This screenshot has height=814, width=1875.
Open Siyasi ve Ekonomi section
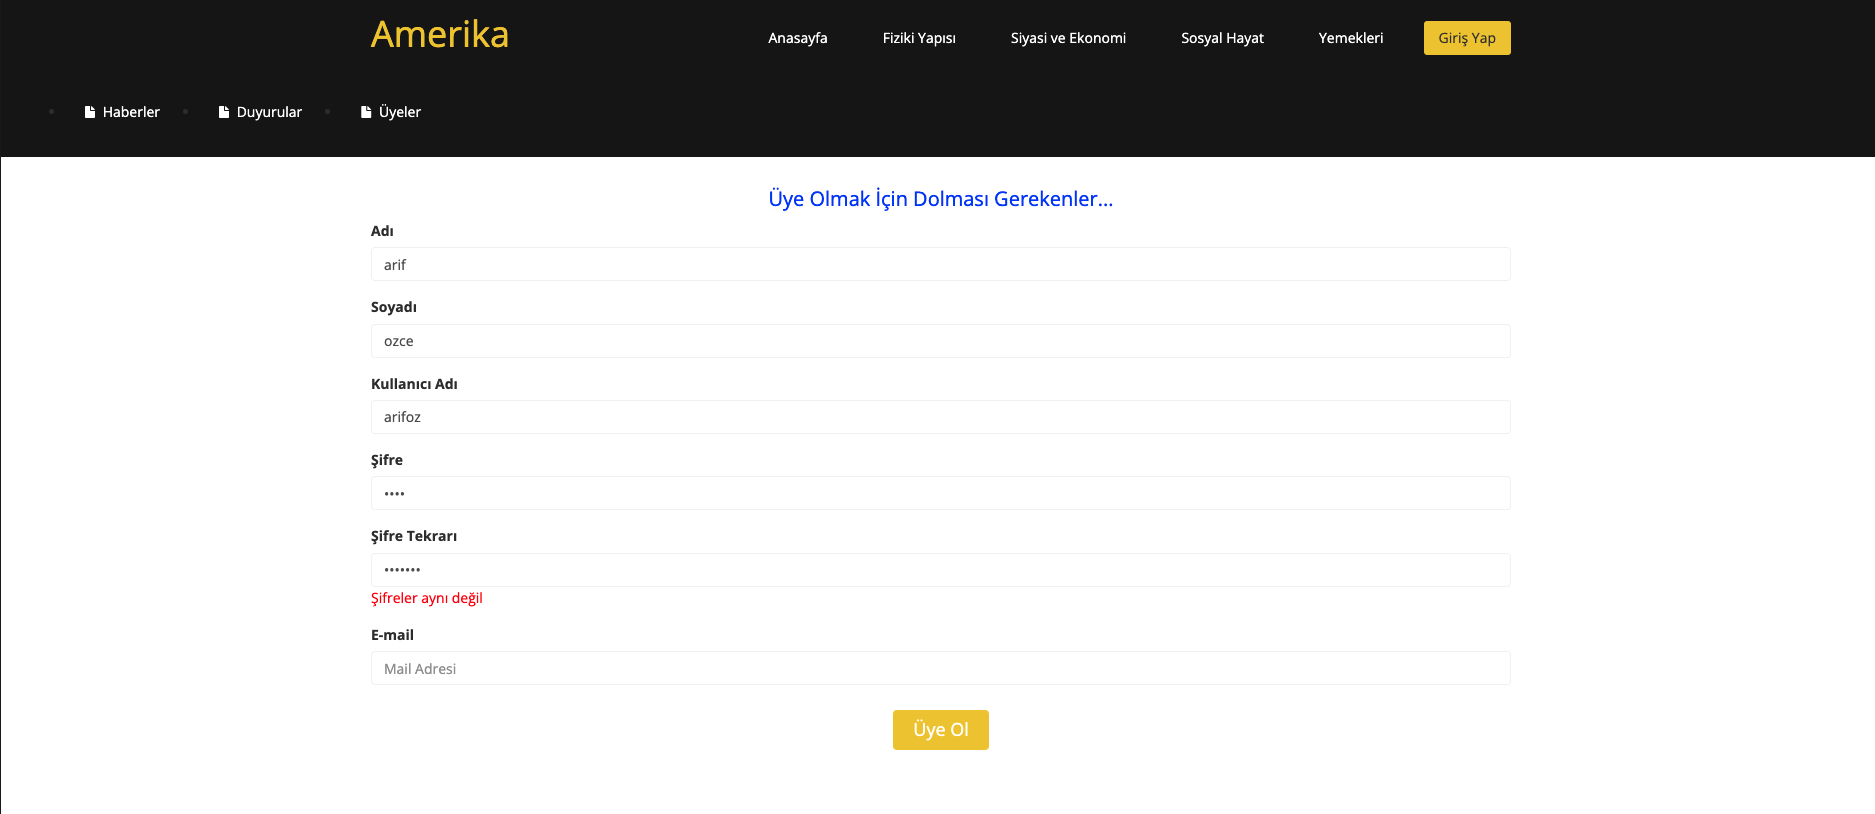pos(1068,38)
